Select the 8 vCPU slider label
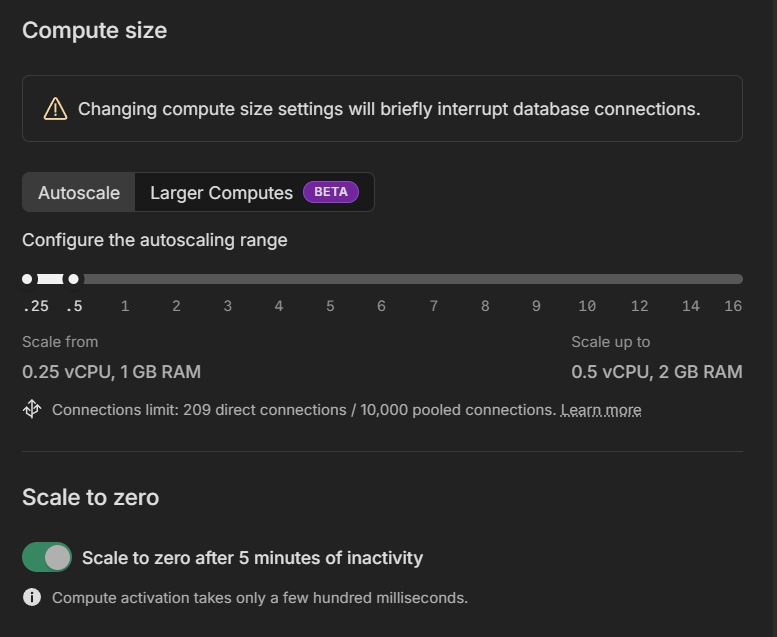Screen dimensions: 777x637 (485, 306)
